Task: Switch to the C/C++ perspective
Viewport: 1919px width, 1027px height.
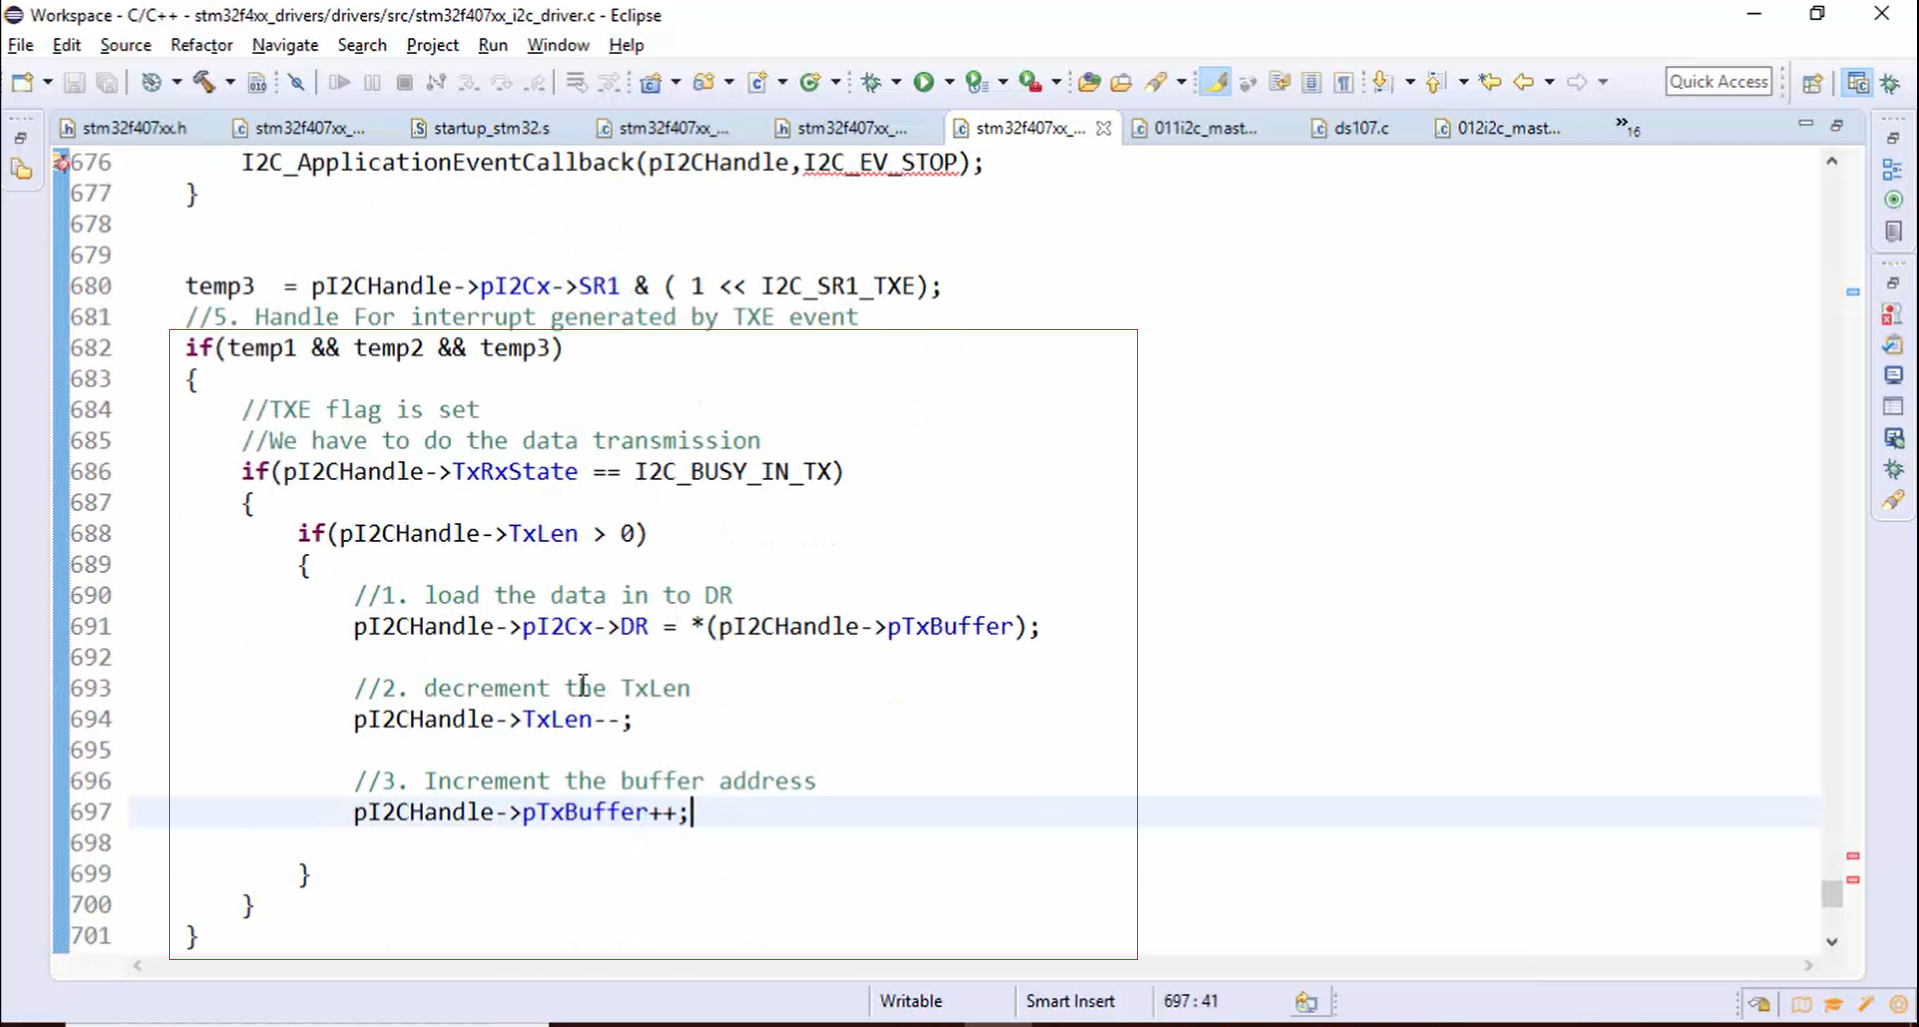Action: (1858, 83)
